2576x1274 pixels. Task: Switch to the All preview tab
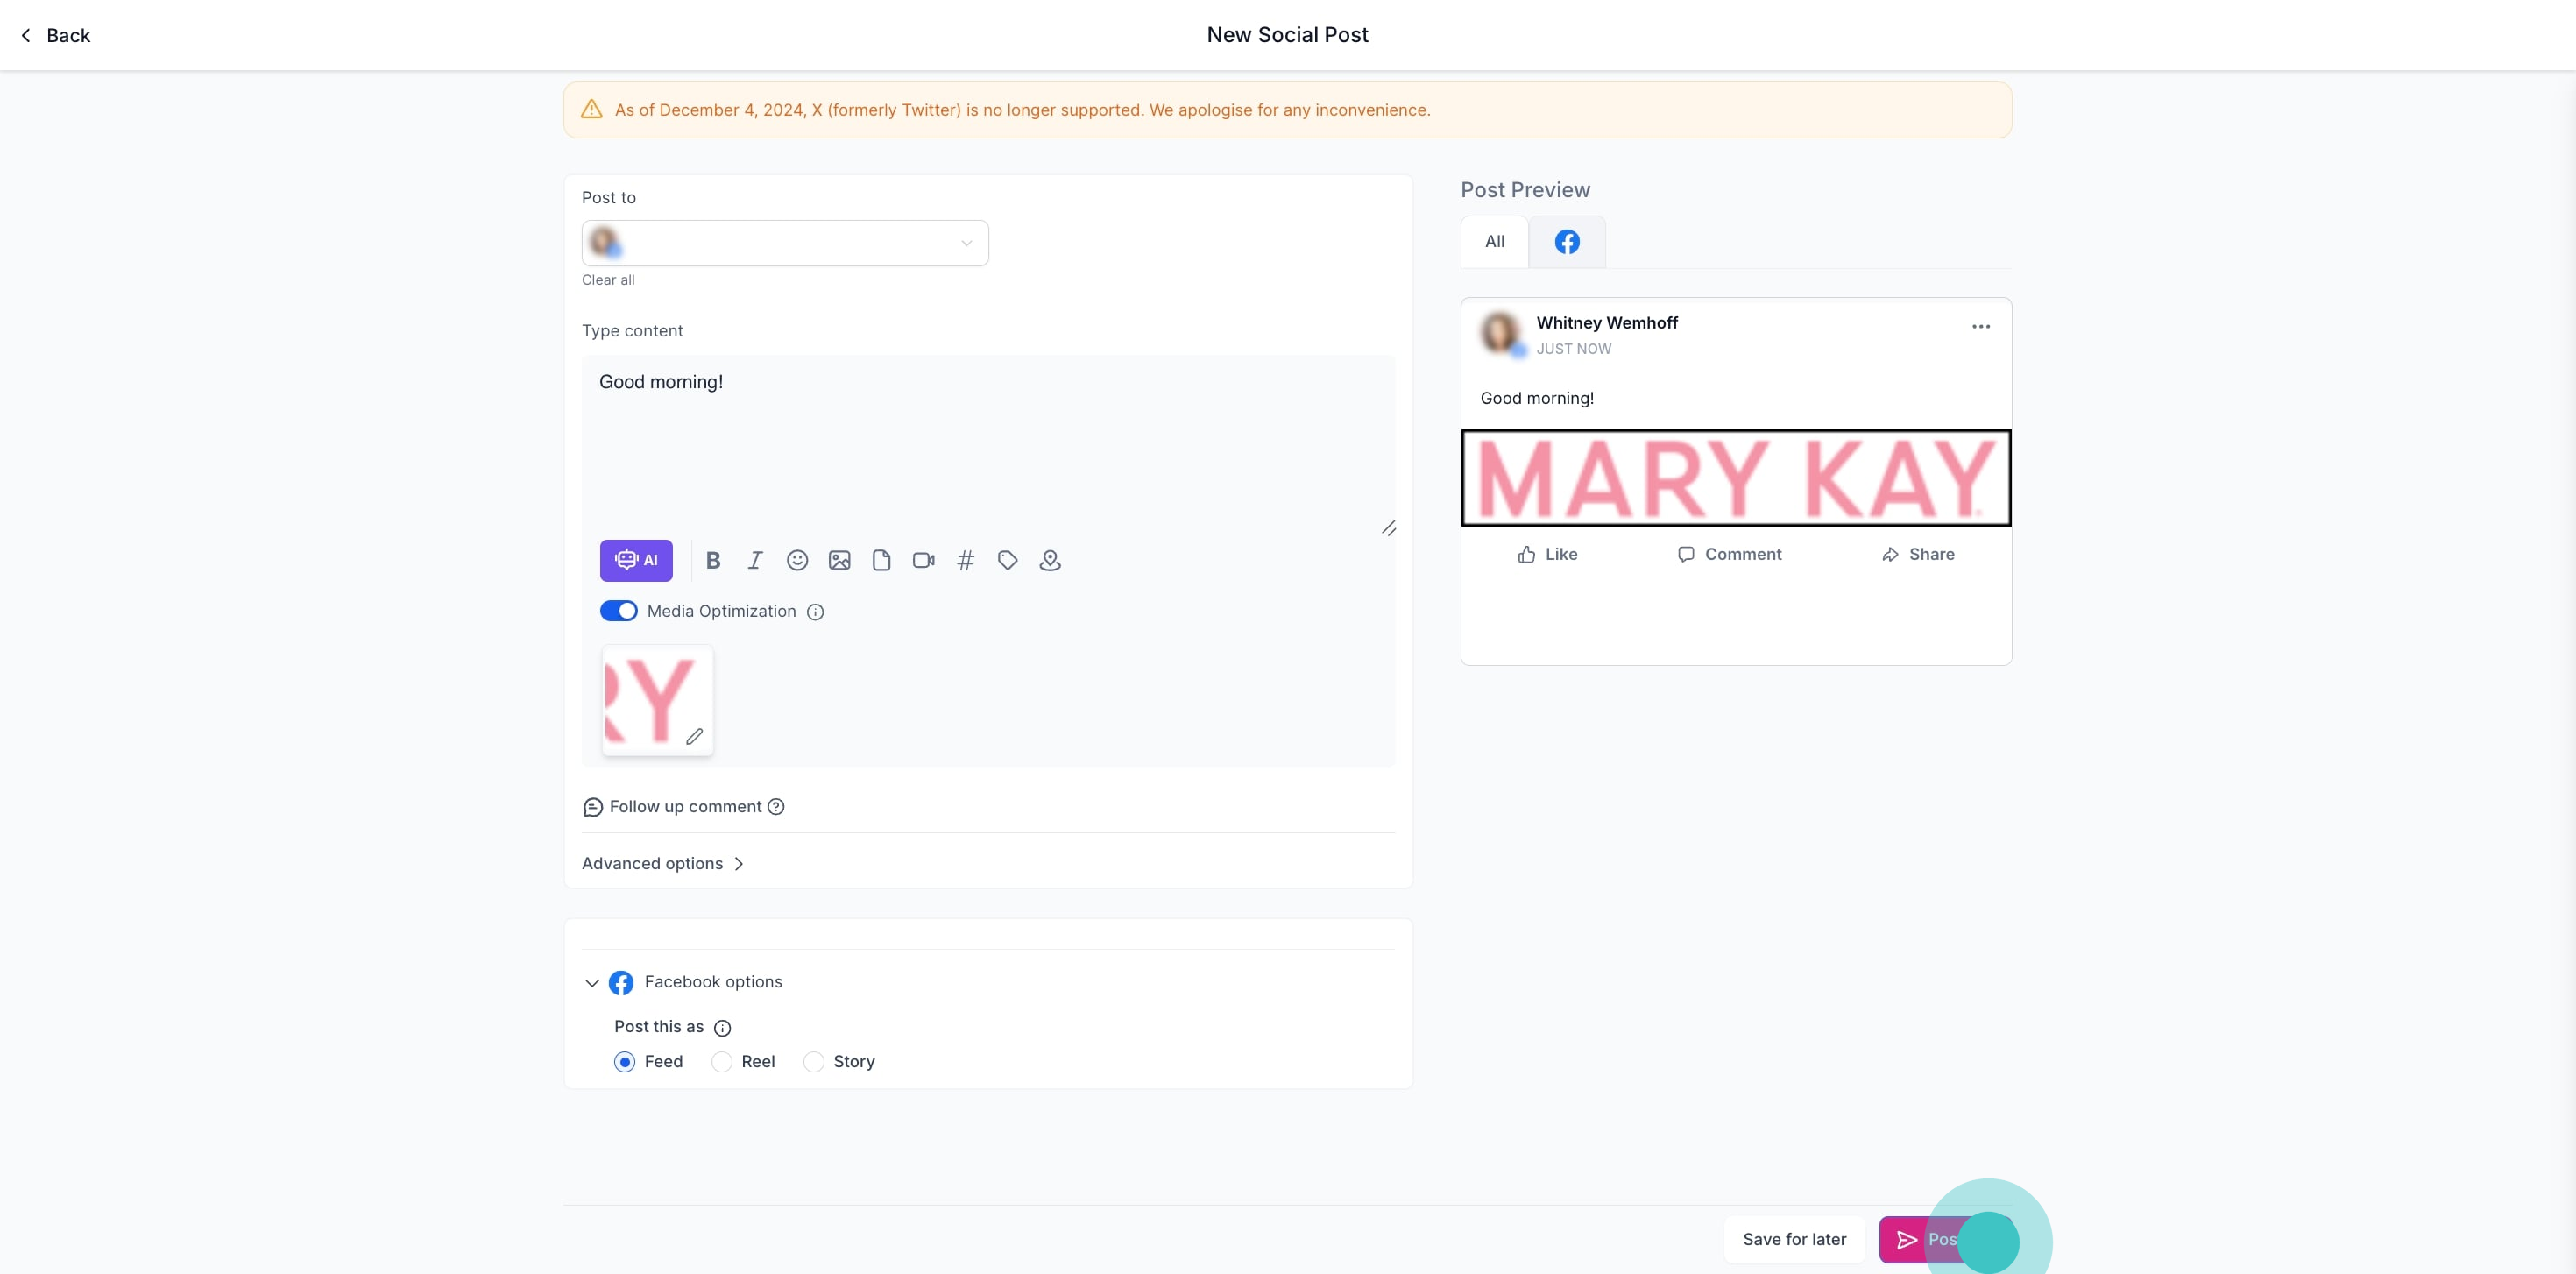[1494, 242]
